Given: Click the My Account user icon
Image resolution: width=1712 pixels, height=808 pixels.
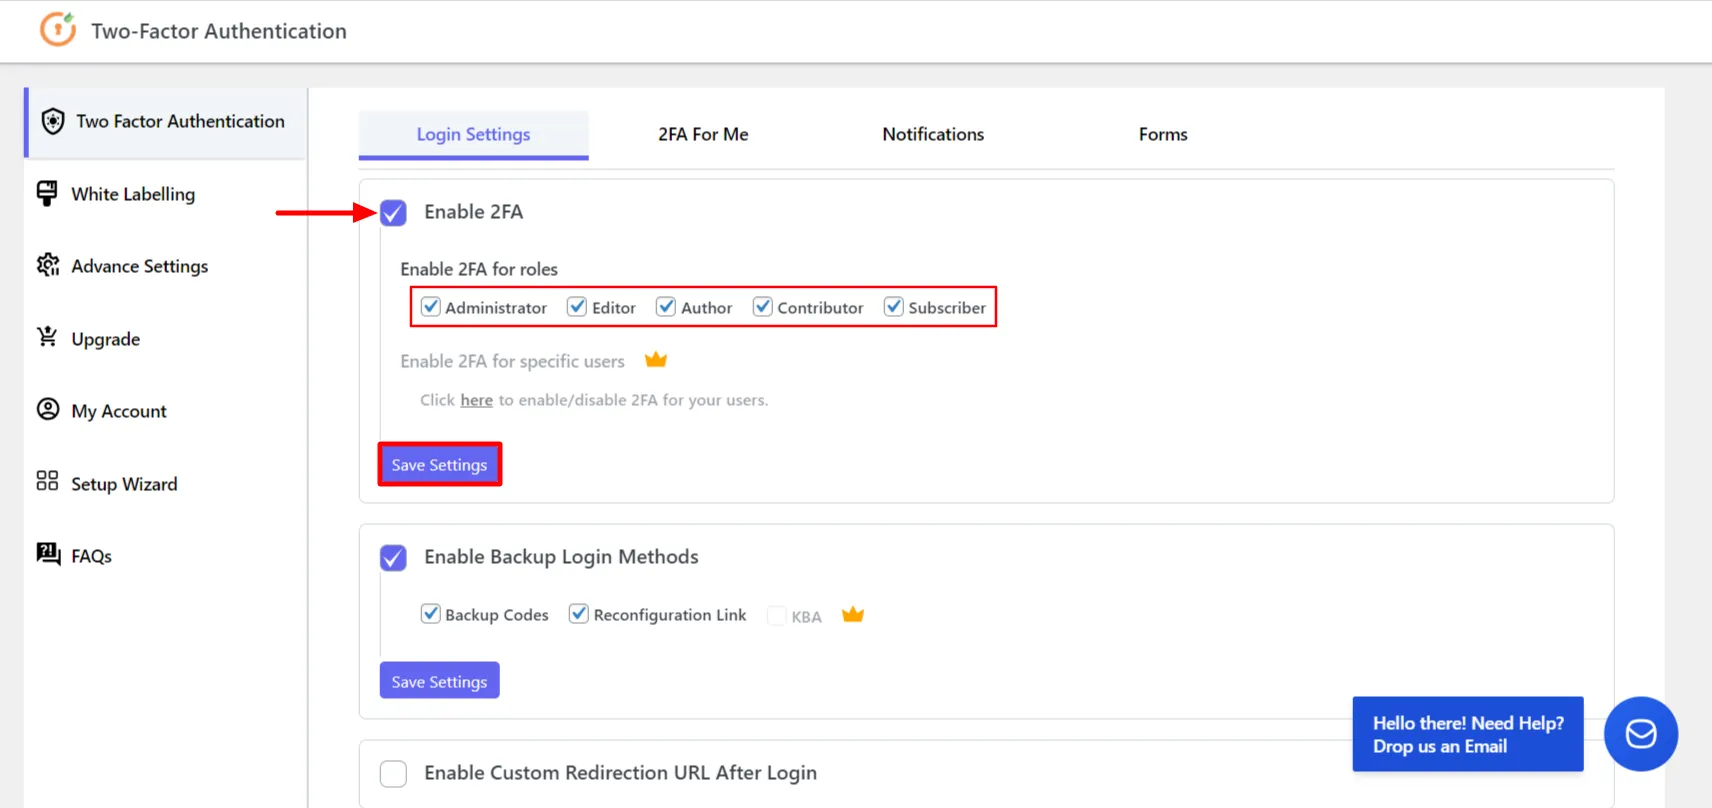Looking at the screenshot, I should (47, 410).
